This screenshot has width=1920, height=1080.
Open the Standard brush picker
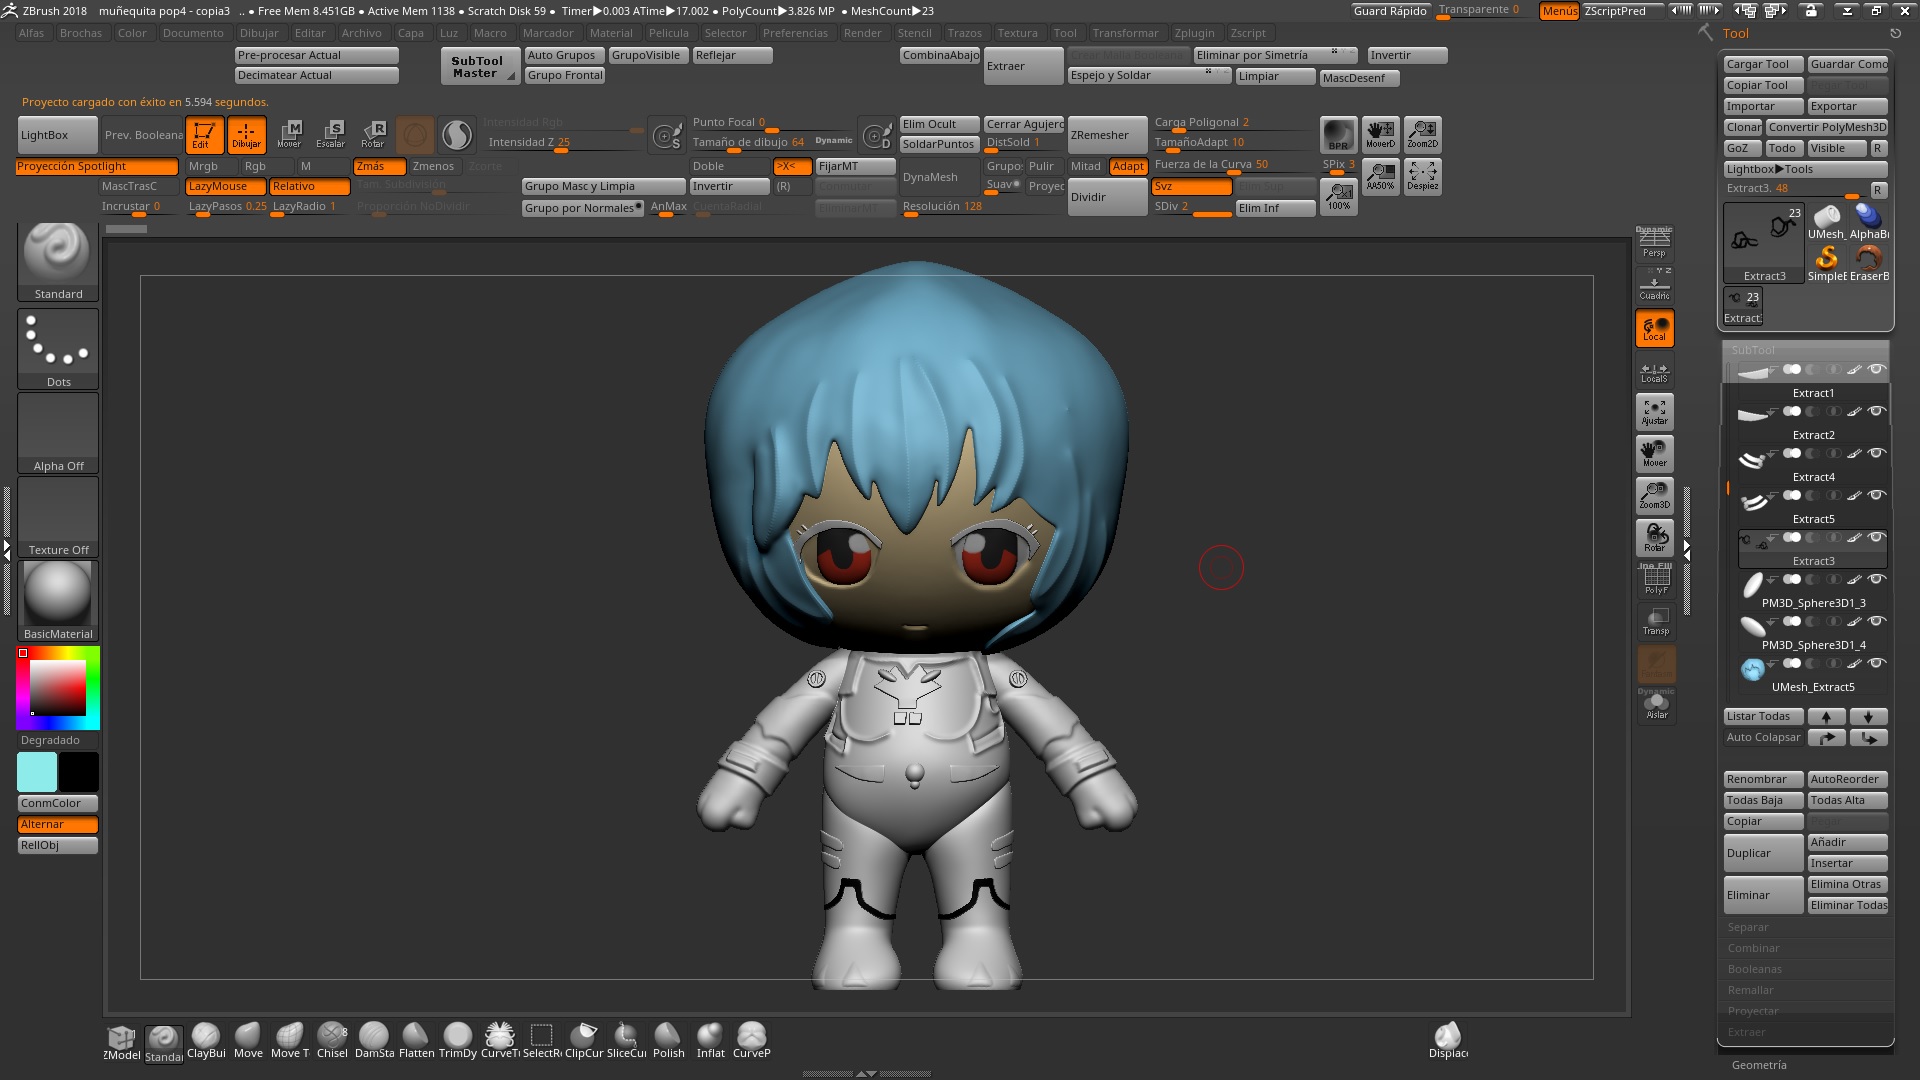[58, 262]
